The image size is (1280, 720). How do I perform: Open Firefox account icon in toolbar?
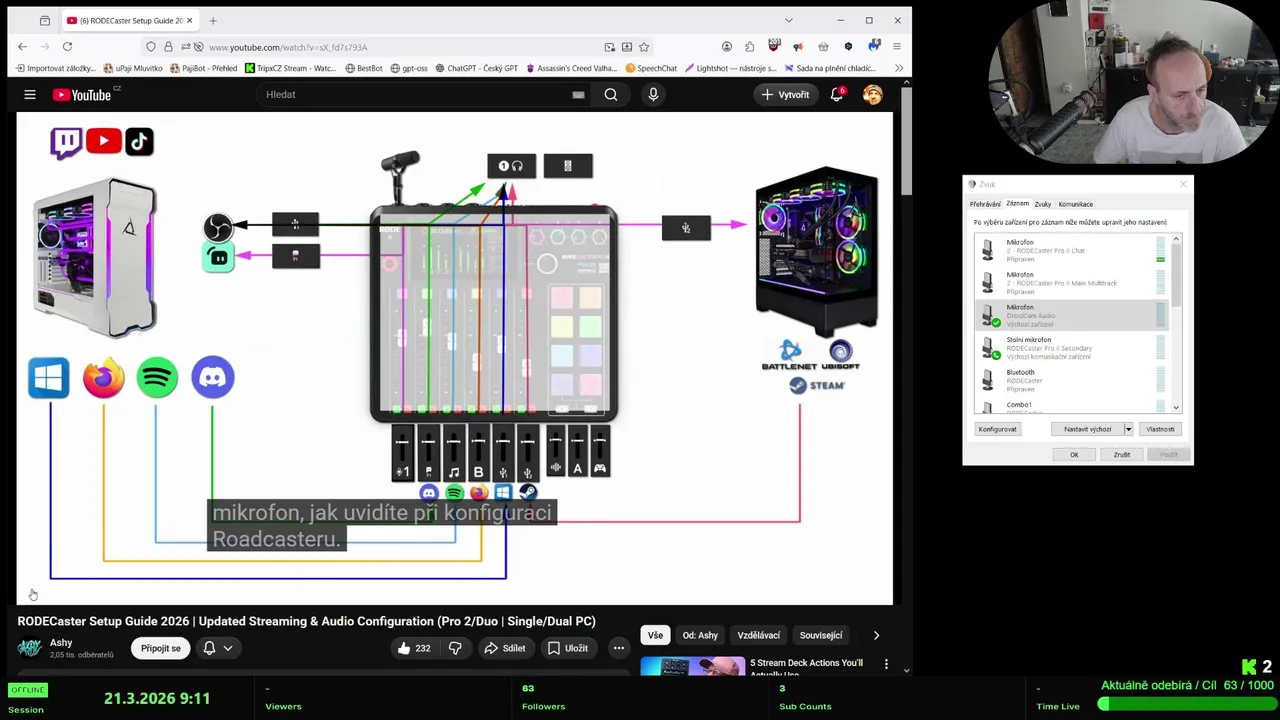726,47
